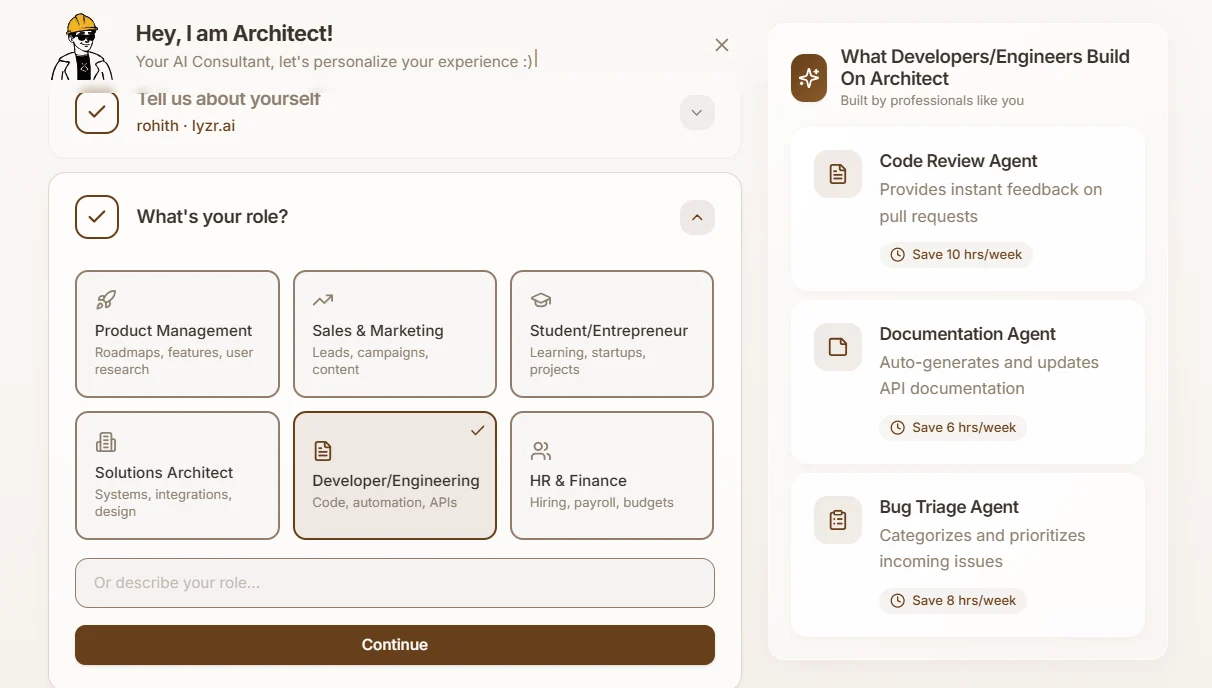The width and height of the screenshot is (1212, 688).
Task: Click the graduation cap icon on Student/Entrepreneur
Action: pyautogui.click(x=541, y=300)
